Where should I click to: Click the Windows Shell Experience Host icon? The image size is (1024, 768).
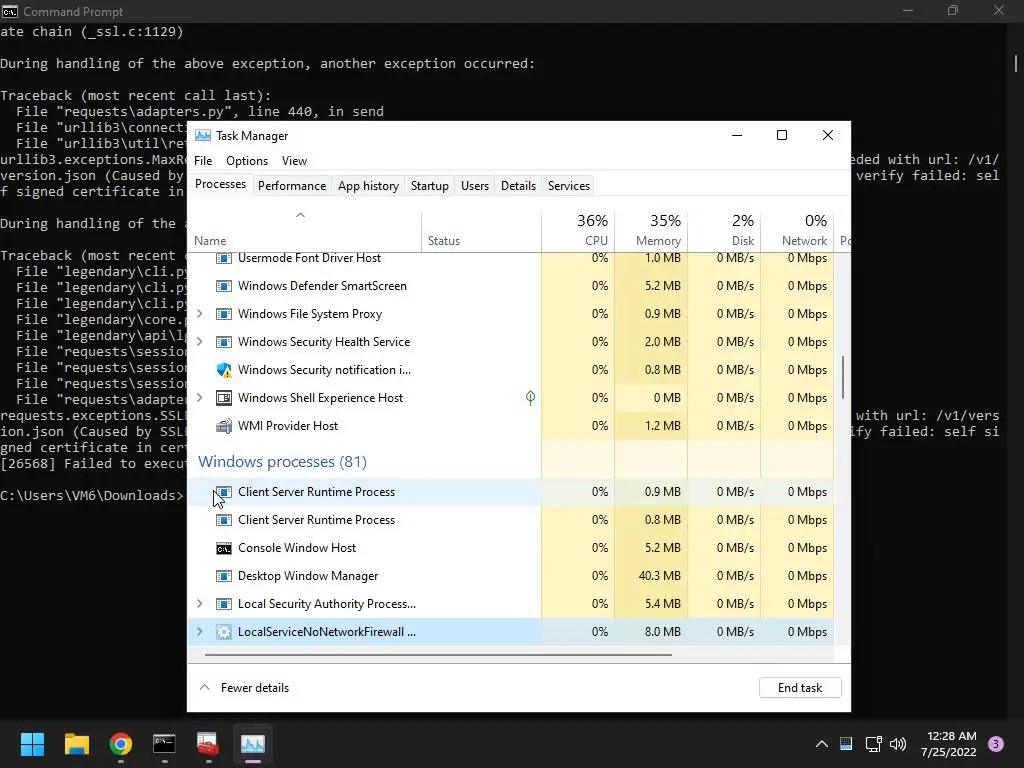[x=223, y=398]
